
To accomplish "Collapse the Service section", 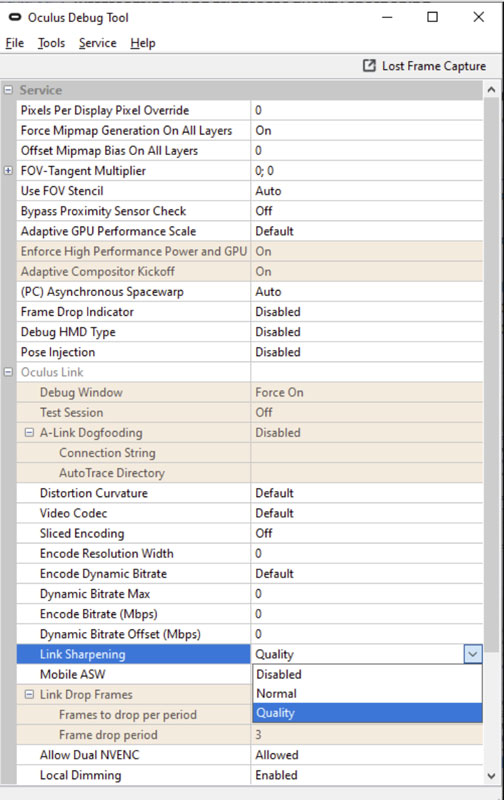I will click(x=8, y=90).
